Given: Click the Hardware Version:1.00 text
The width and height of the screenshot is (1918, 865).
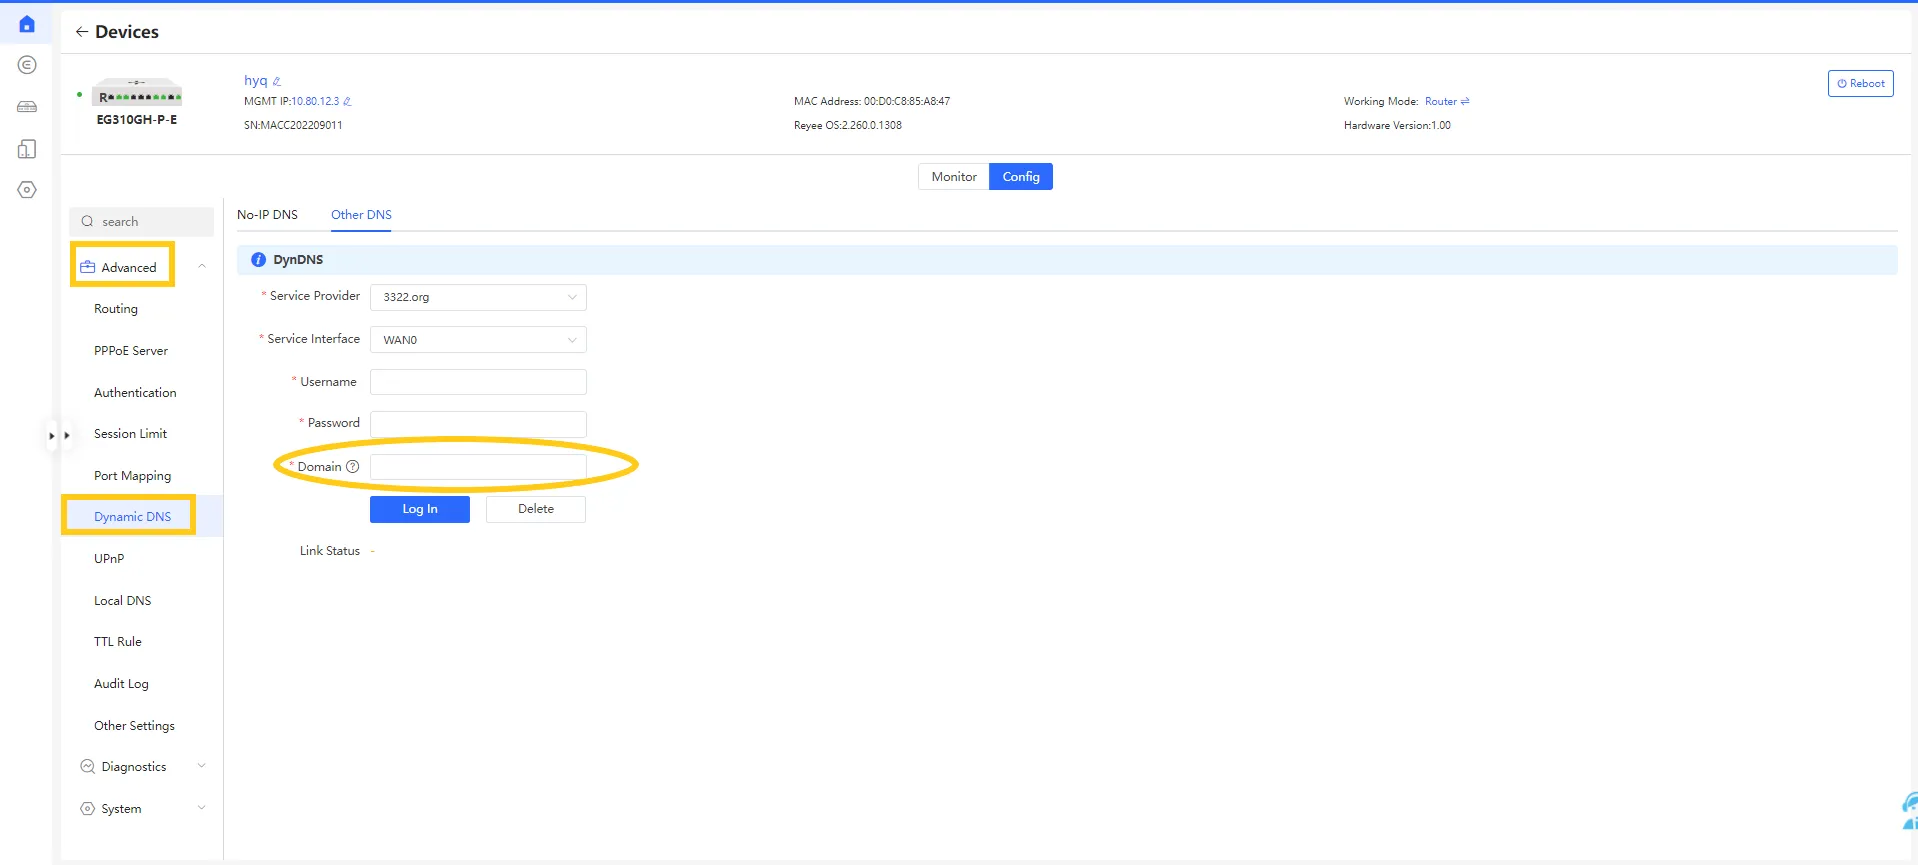Looking at the screenshot, I should pyautogui.click(x=1397, y=125).
